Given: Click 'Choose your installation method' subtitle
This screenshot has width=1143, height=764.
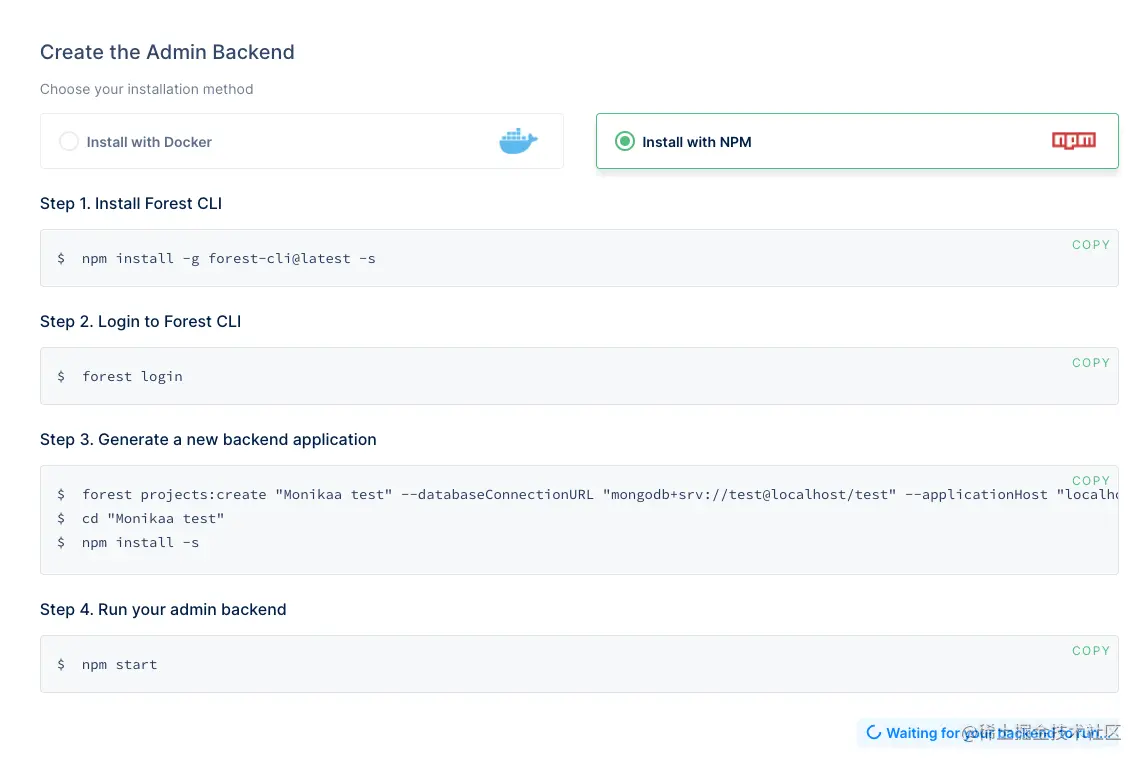Looking at the screenshot, I should coord(147,89).
